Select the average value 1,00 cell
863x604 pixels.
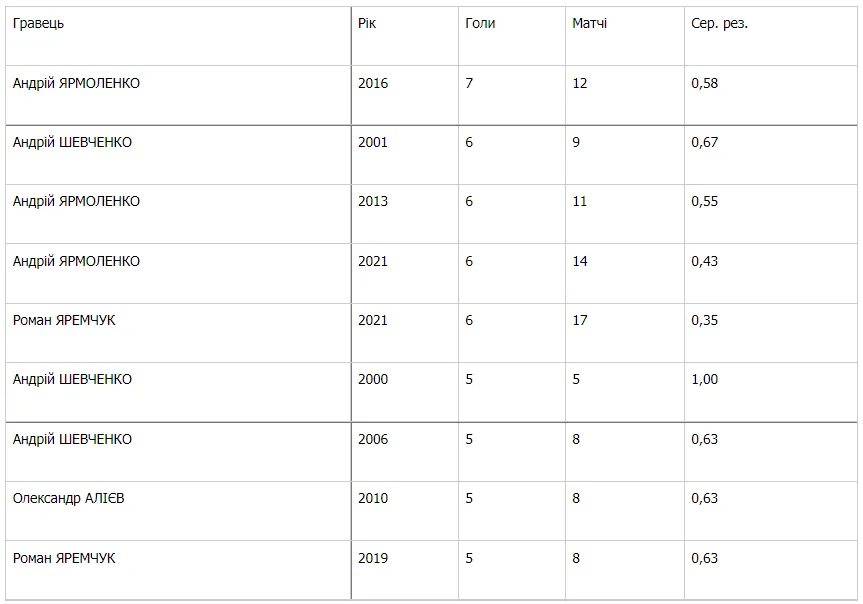[704, 379]
